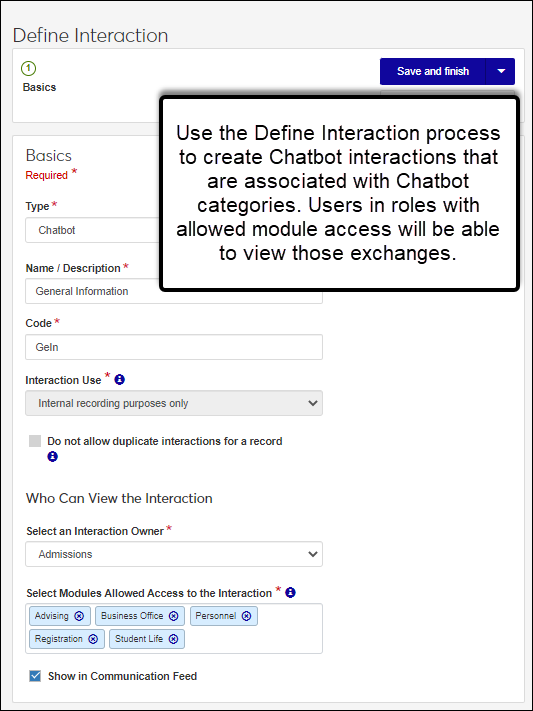Open info icon under duplicate interactions checkbox
This screenshot has width=533, height=711.
click(x=53, y=456)
